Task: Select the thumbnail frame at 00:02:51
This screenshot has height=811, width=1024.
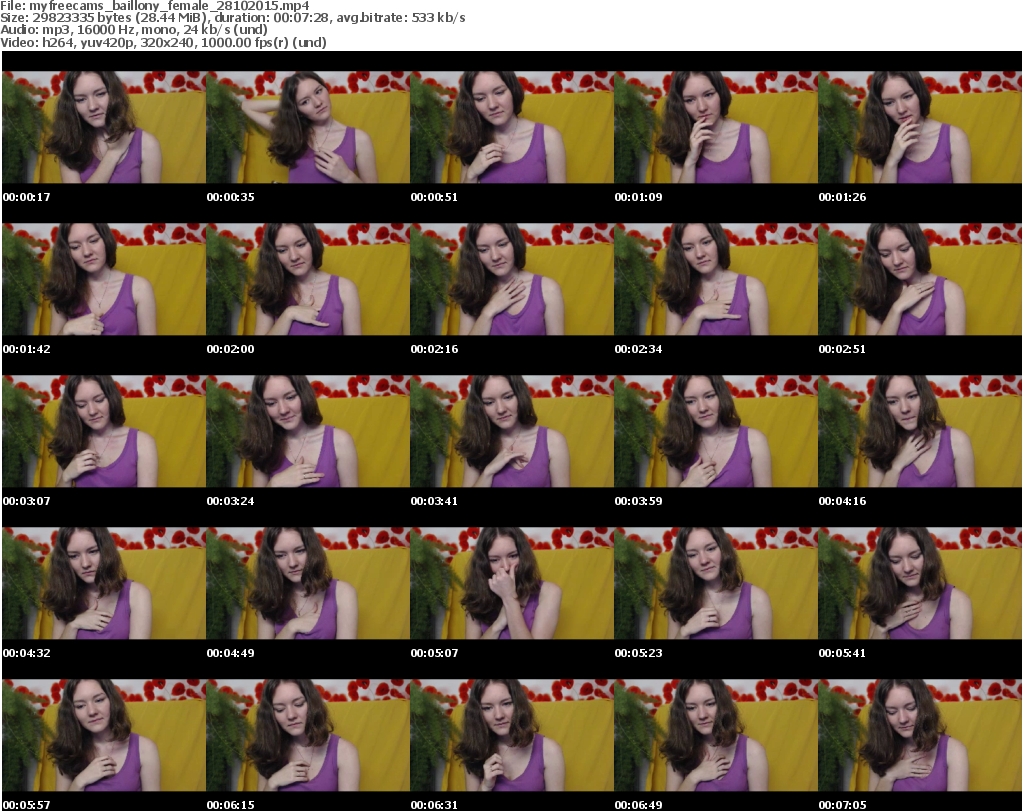Action: [920, 279]
